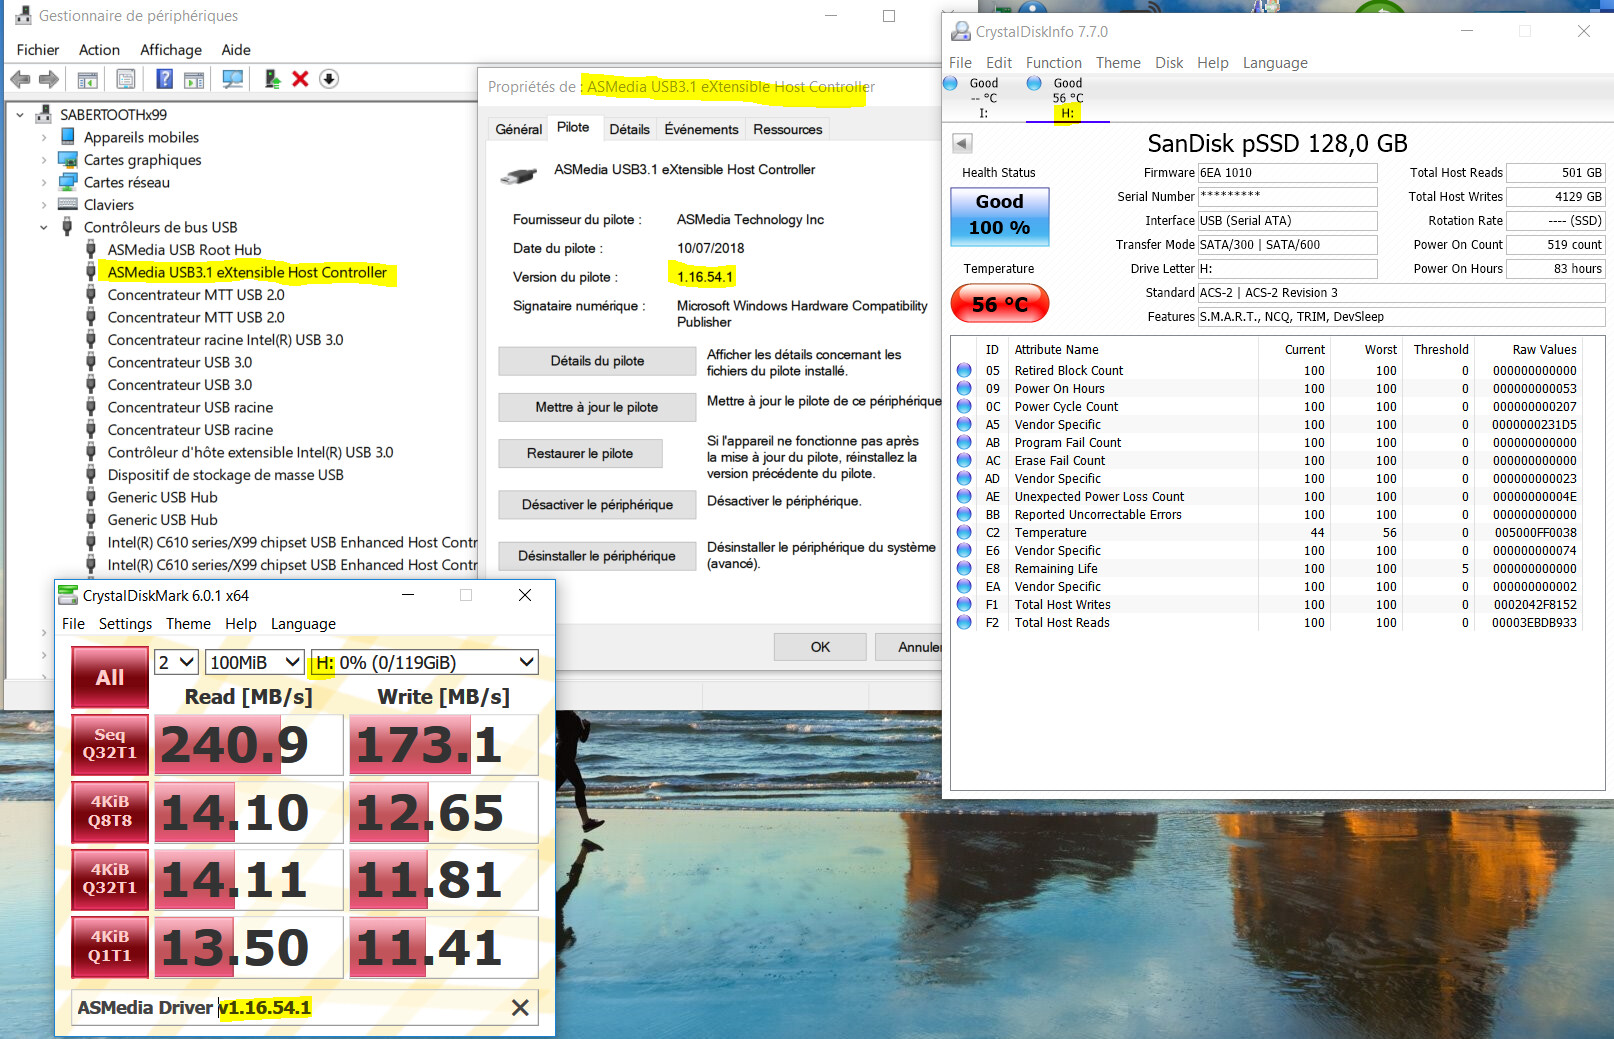
Task: Open the Fichier menu in Device Manager
Action: point(38,49)
